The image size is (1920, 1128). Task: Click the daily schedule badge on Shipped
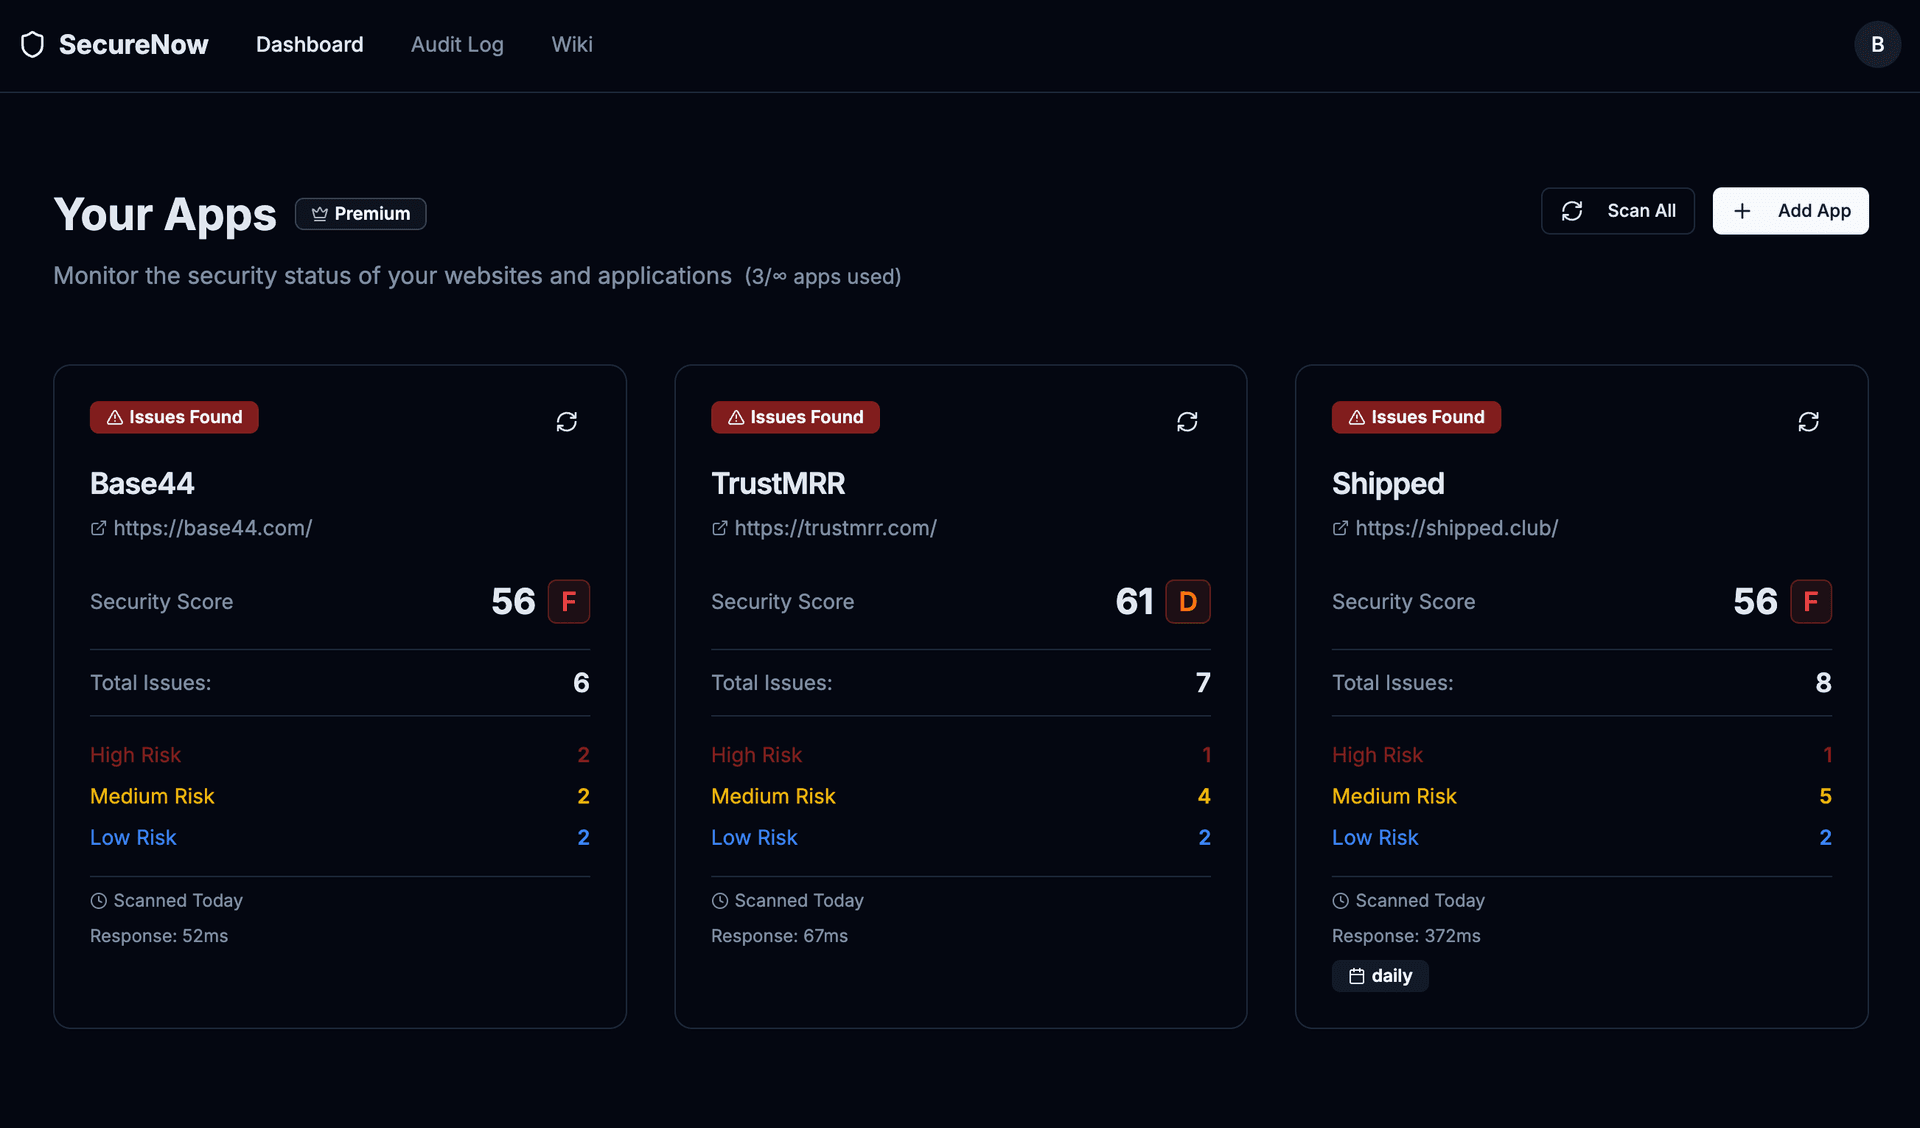coord(1380,975)
